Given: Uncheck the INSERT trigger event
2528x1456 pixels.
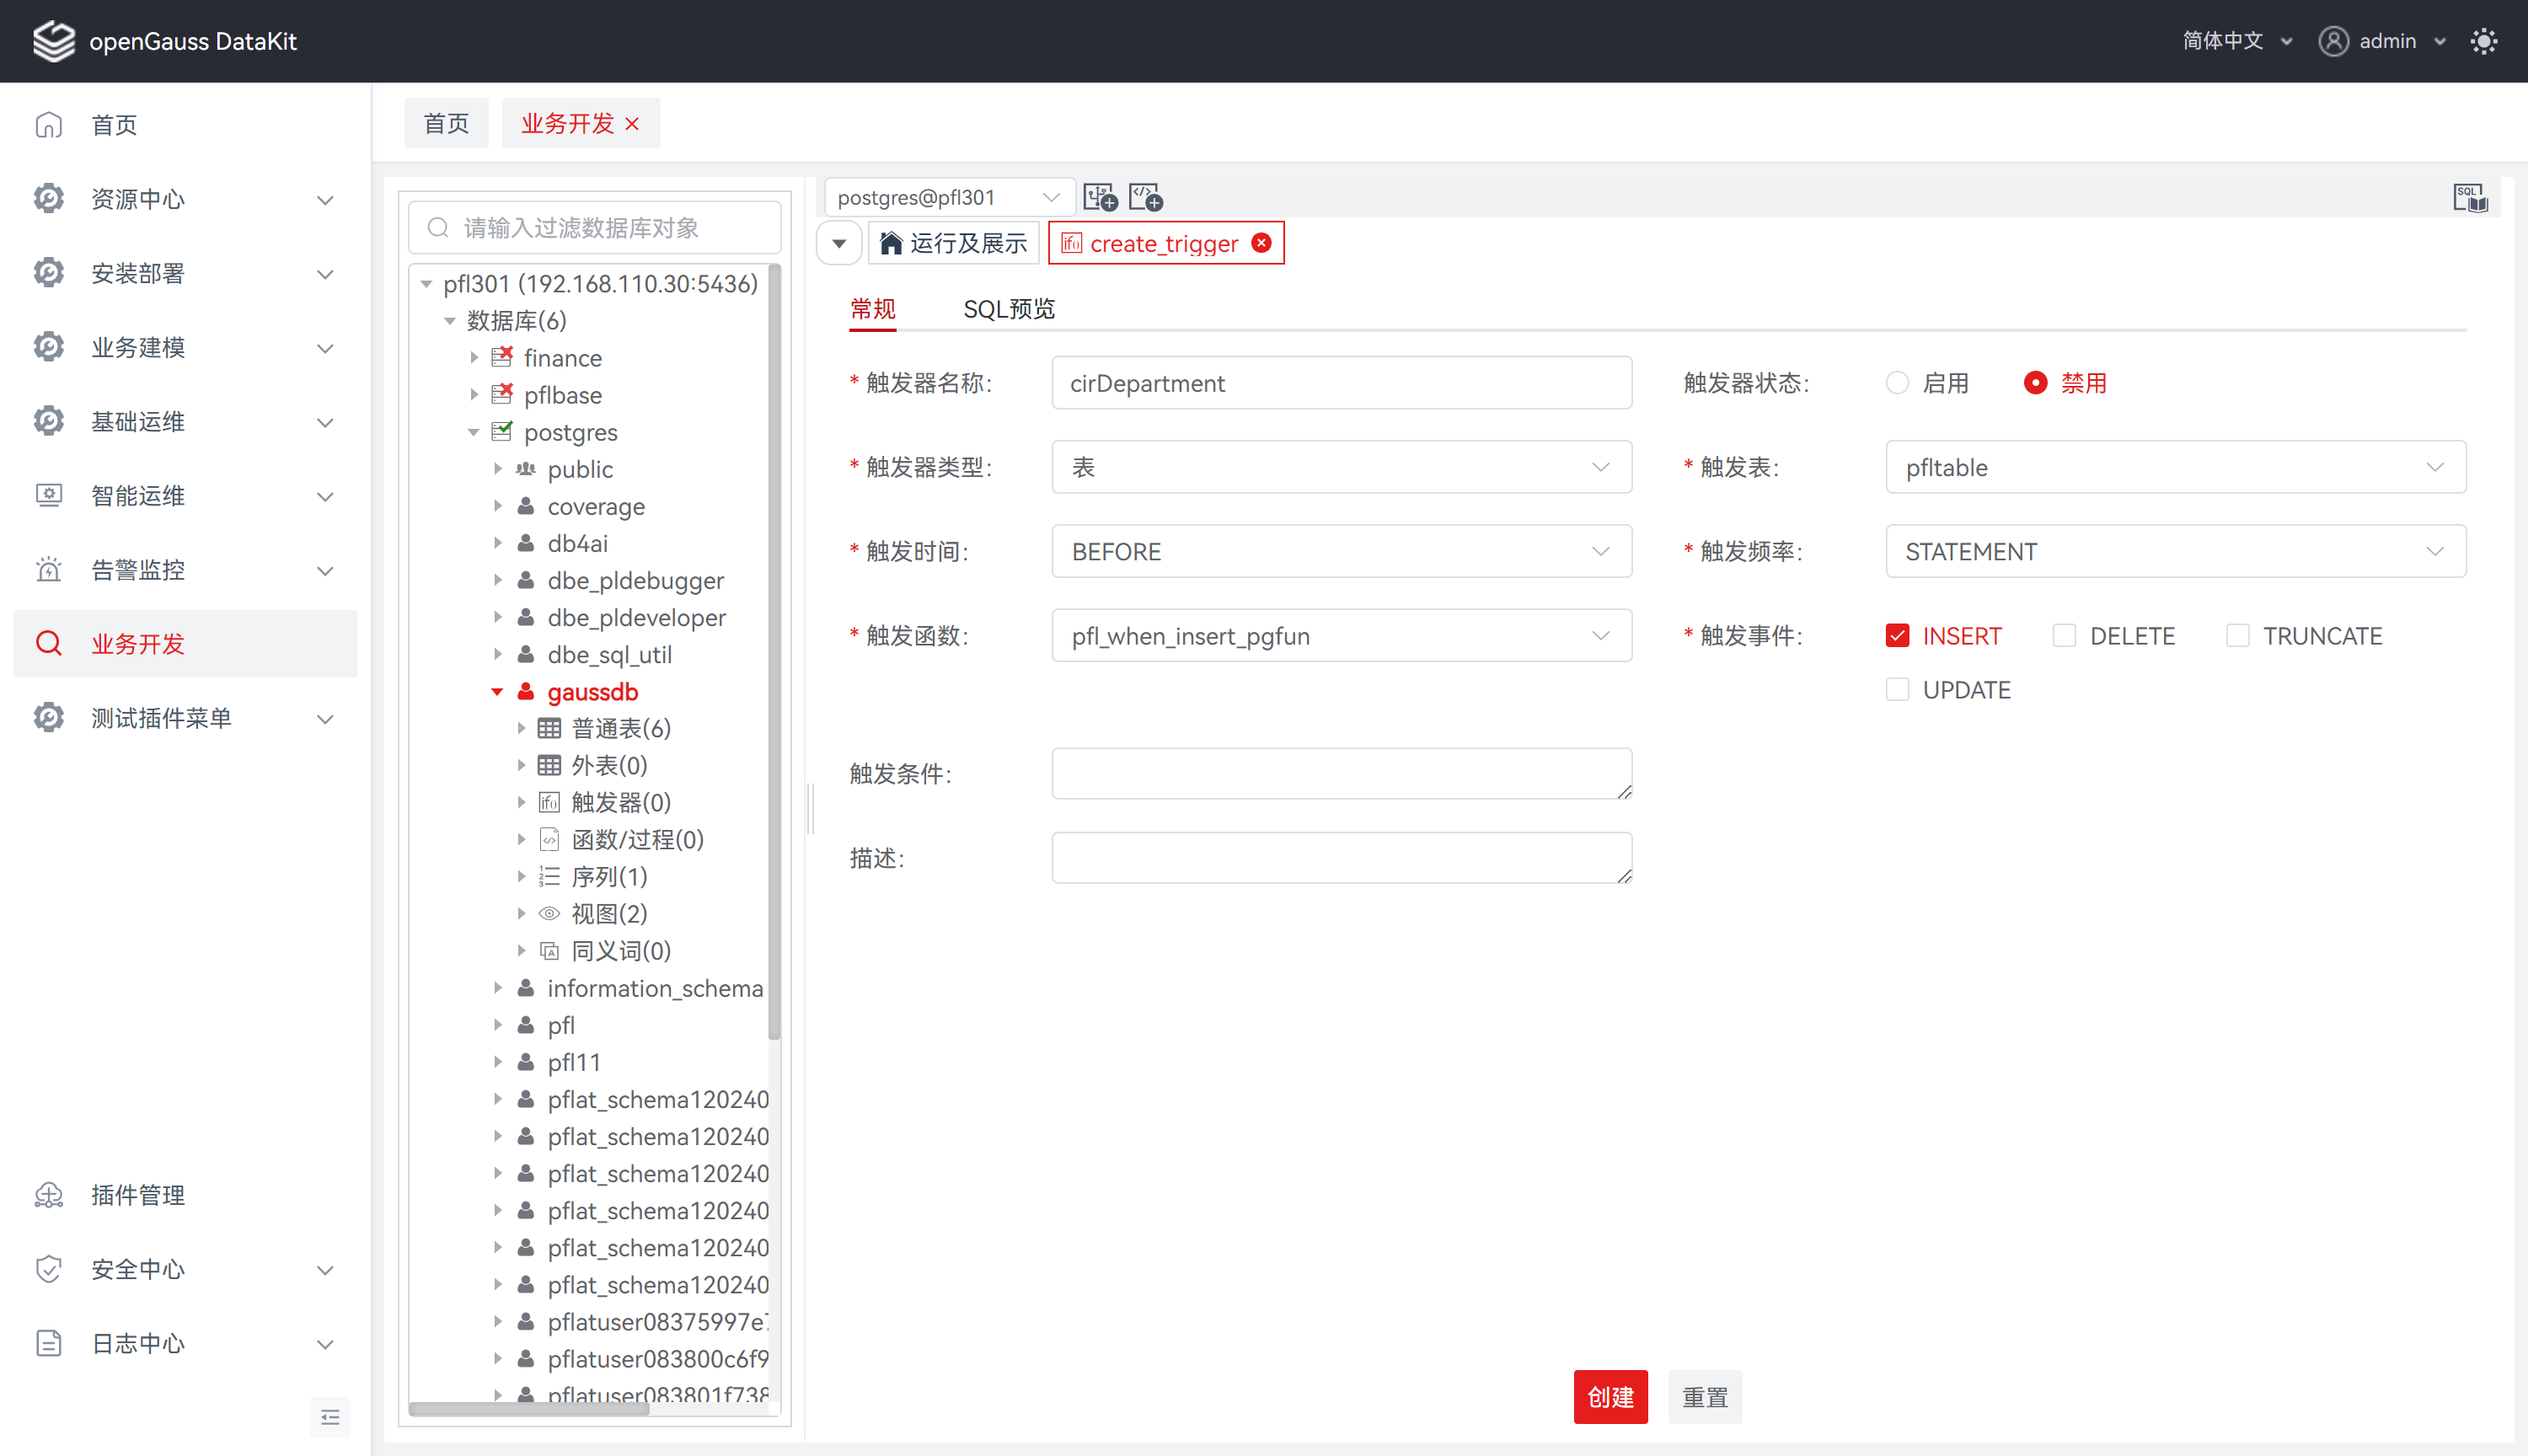Looking at the screenshot, I should pyautogui.click(x=1897, y=636).
